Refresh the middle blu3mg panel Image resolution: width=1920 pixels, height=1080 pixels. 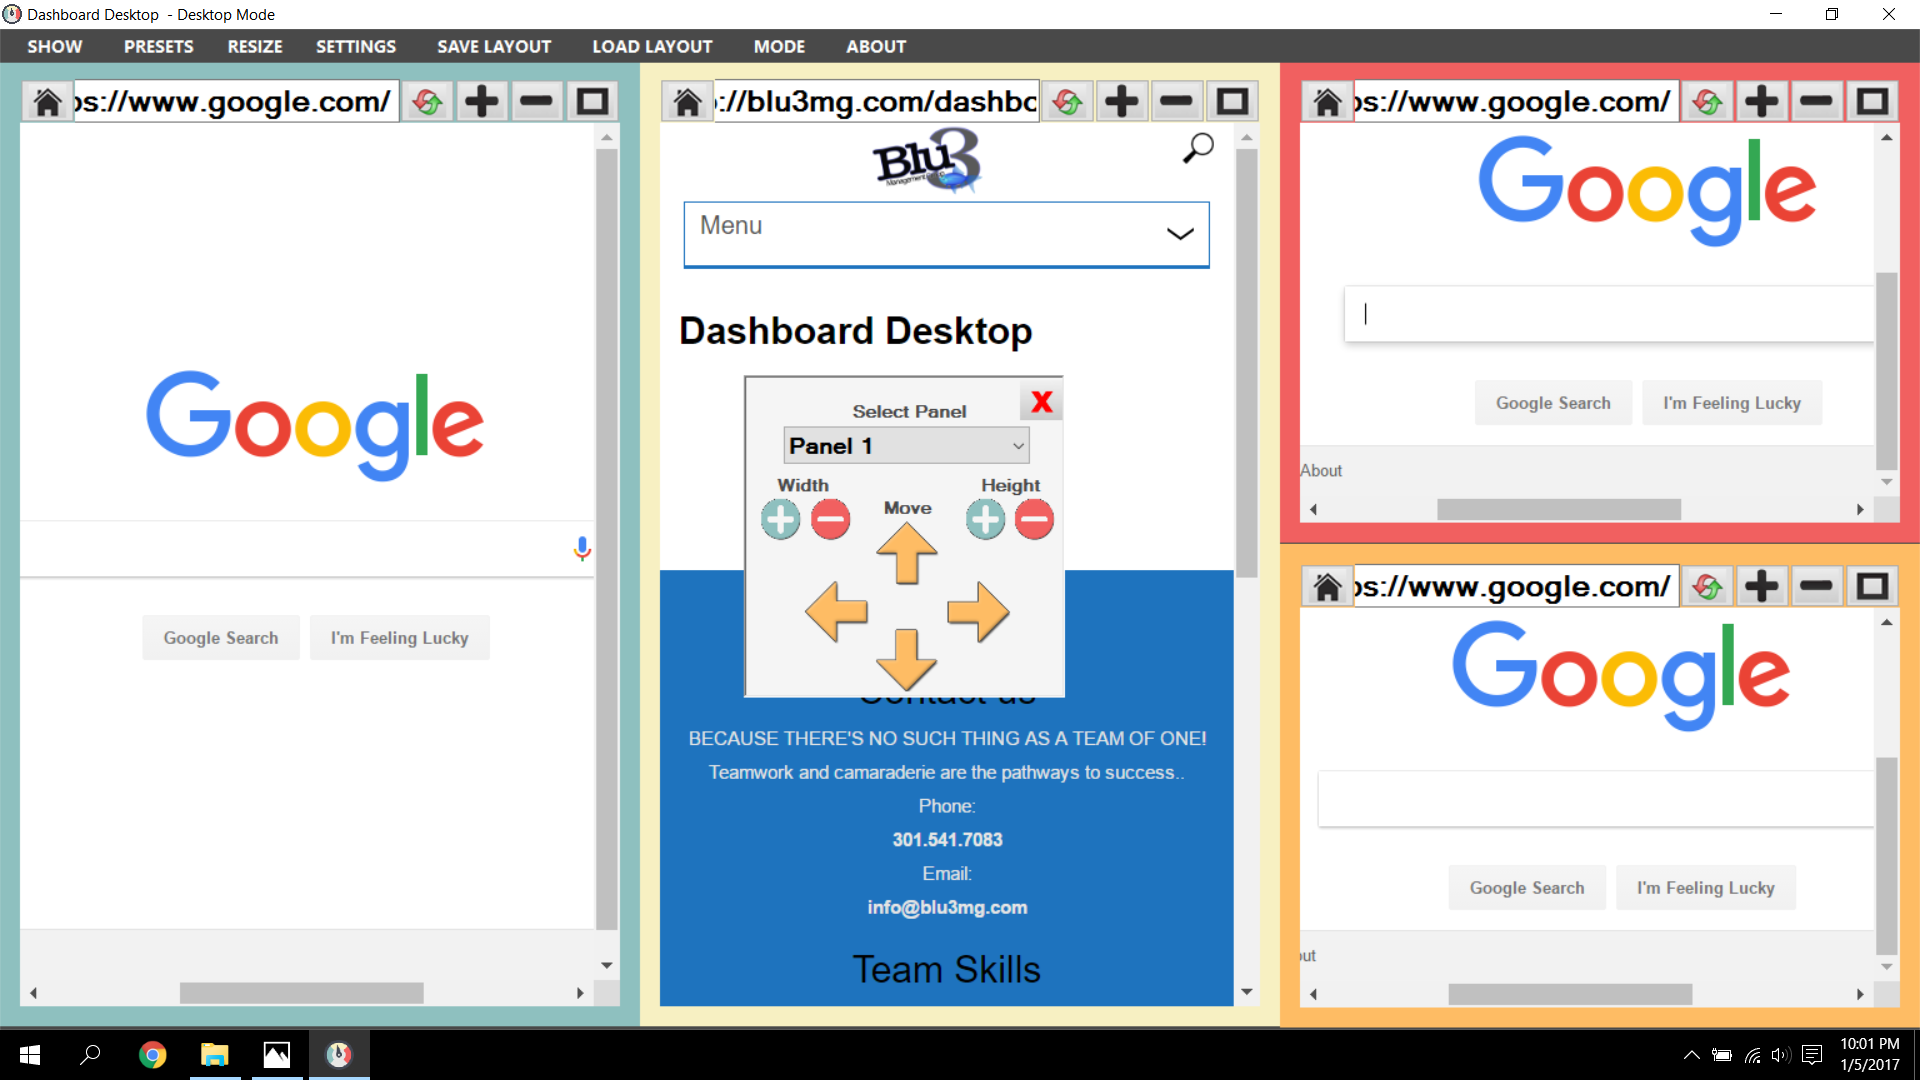pyautogui.click(x=1068, y=102)
